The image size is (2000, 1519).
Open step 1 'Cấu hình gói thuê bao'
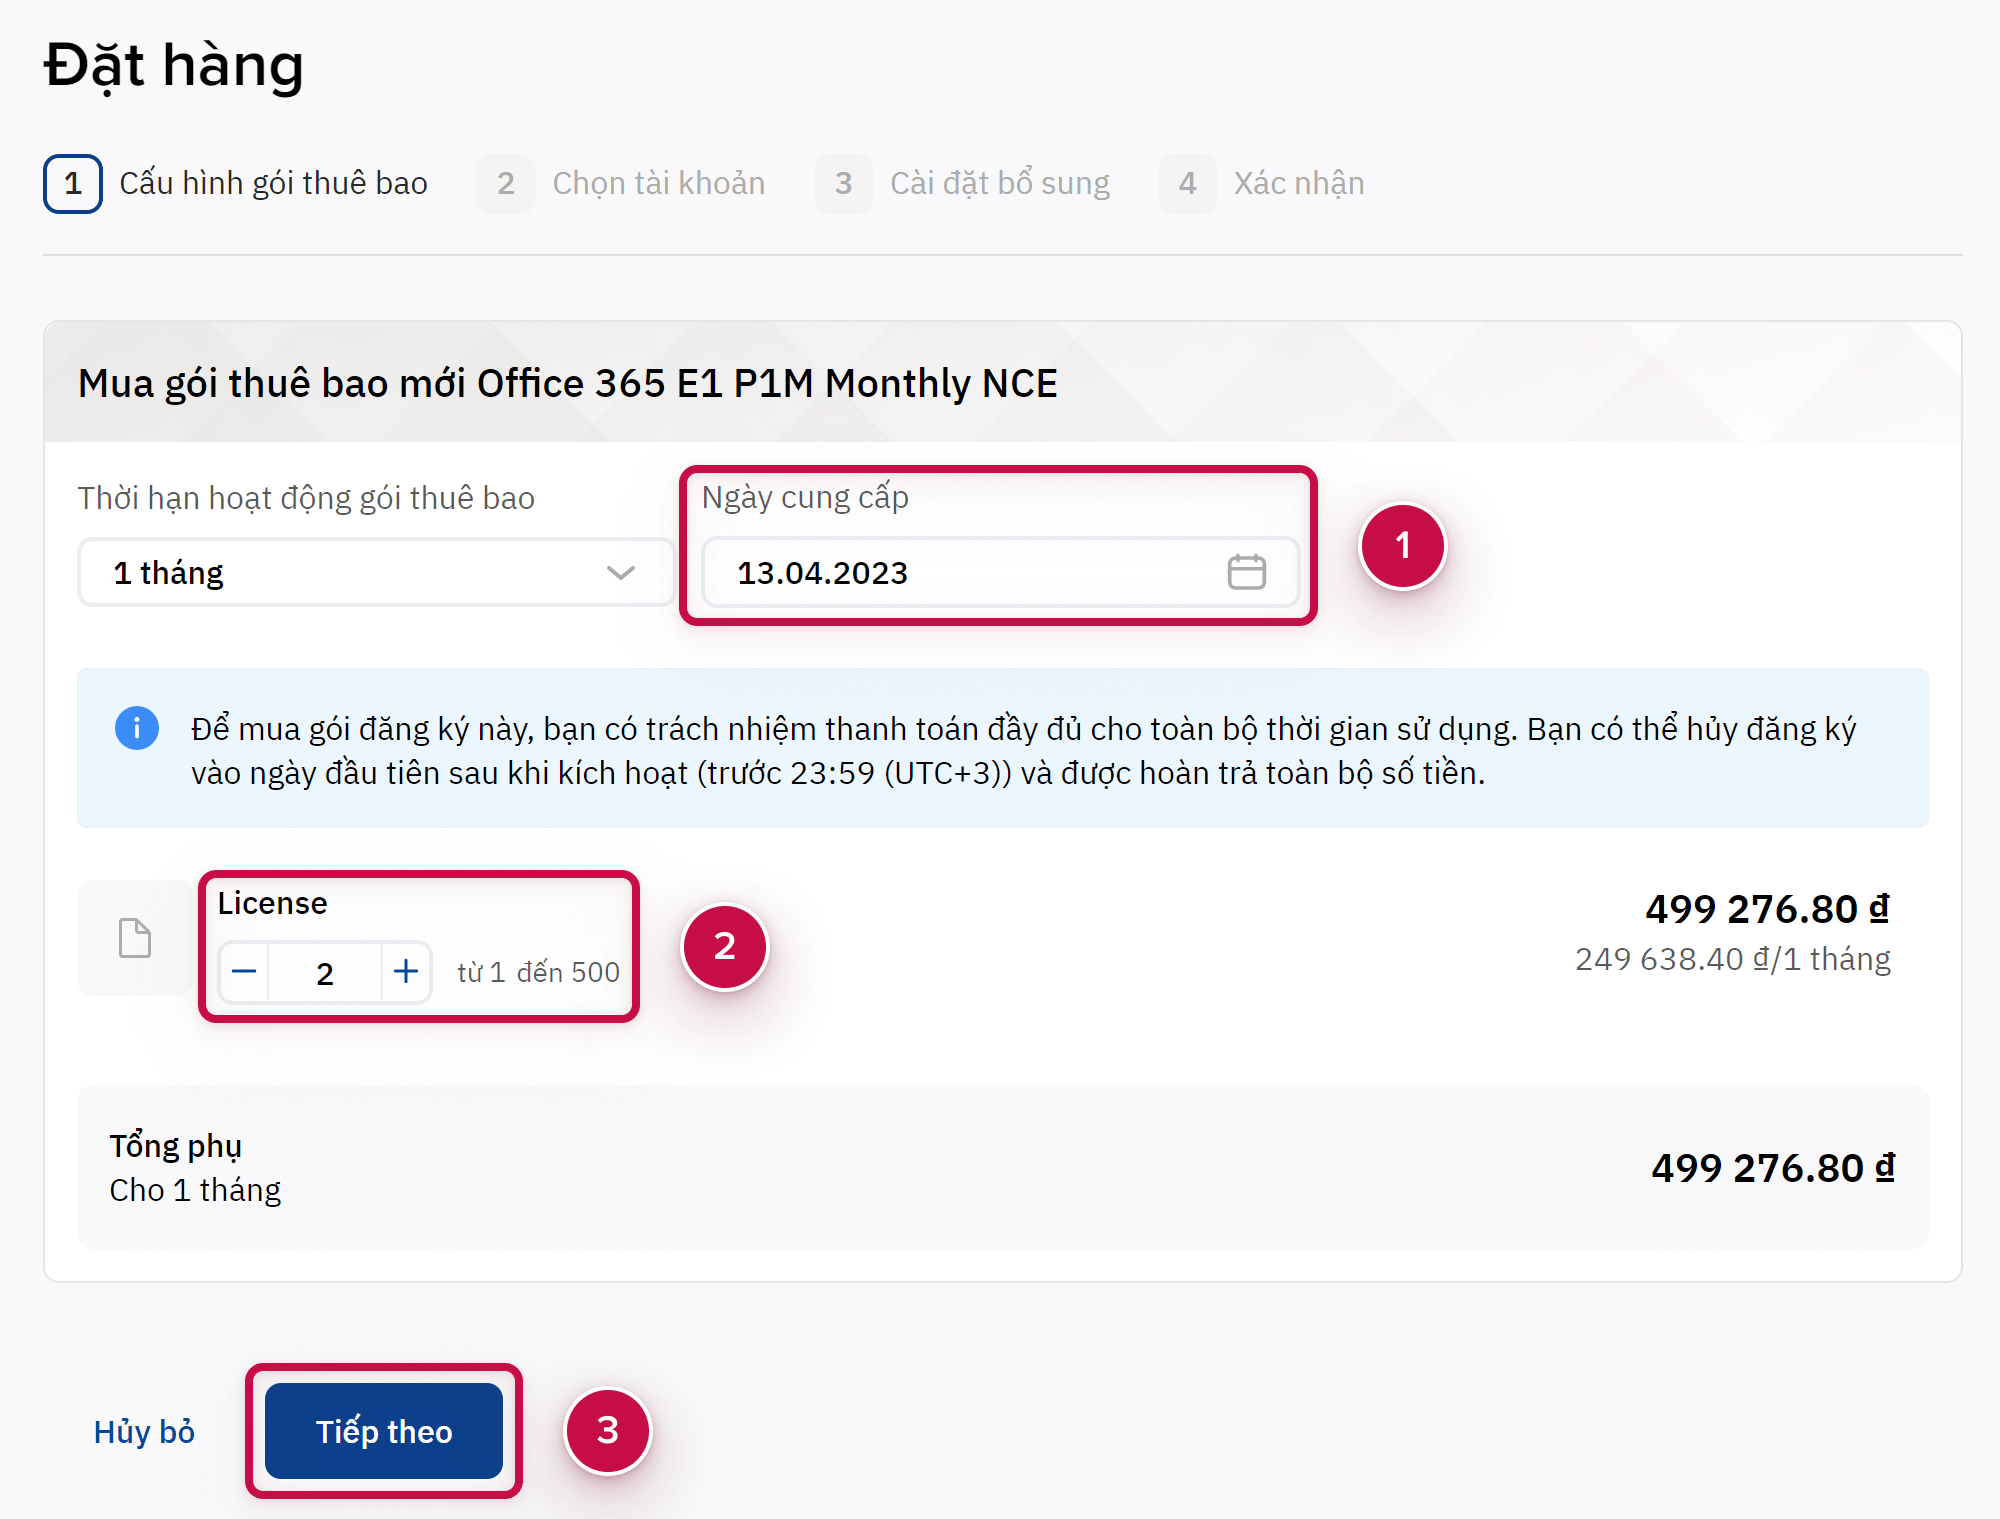pyautogui.click(x=273, y=184)
